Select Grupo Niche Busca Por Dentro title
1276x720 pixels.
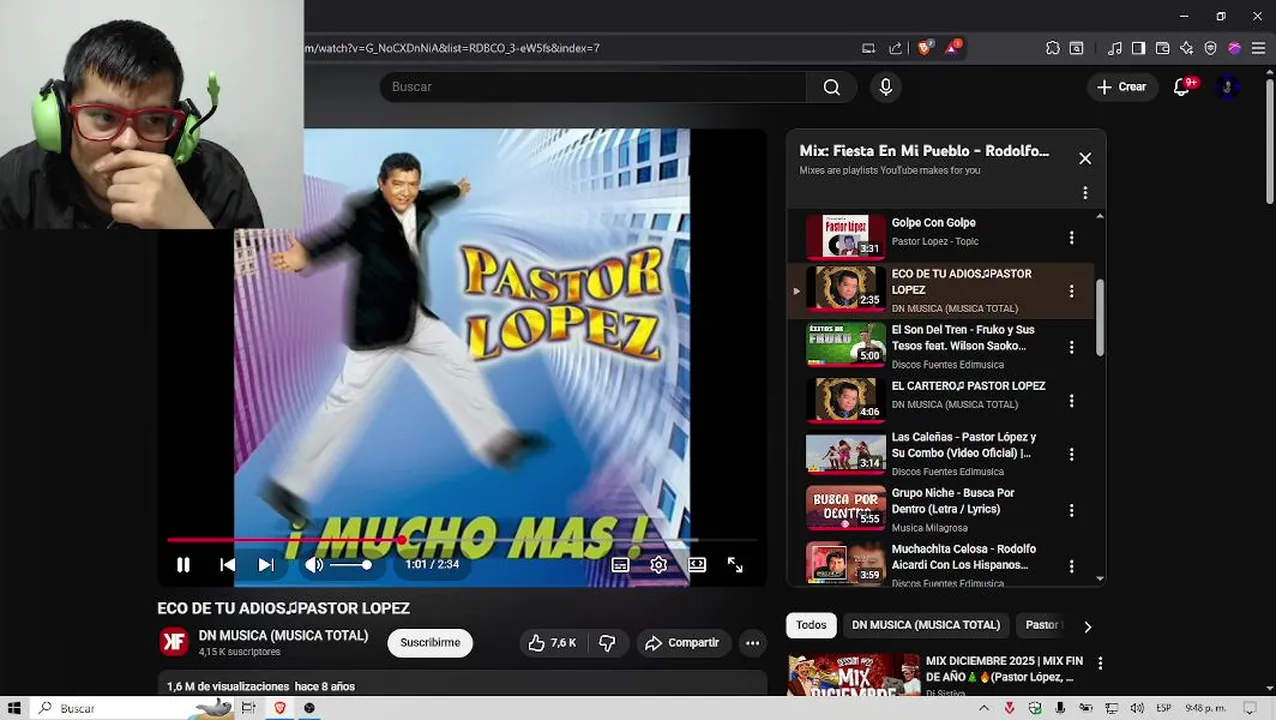(953, 501)
